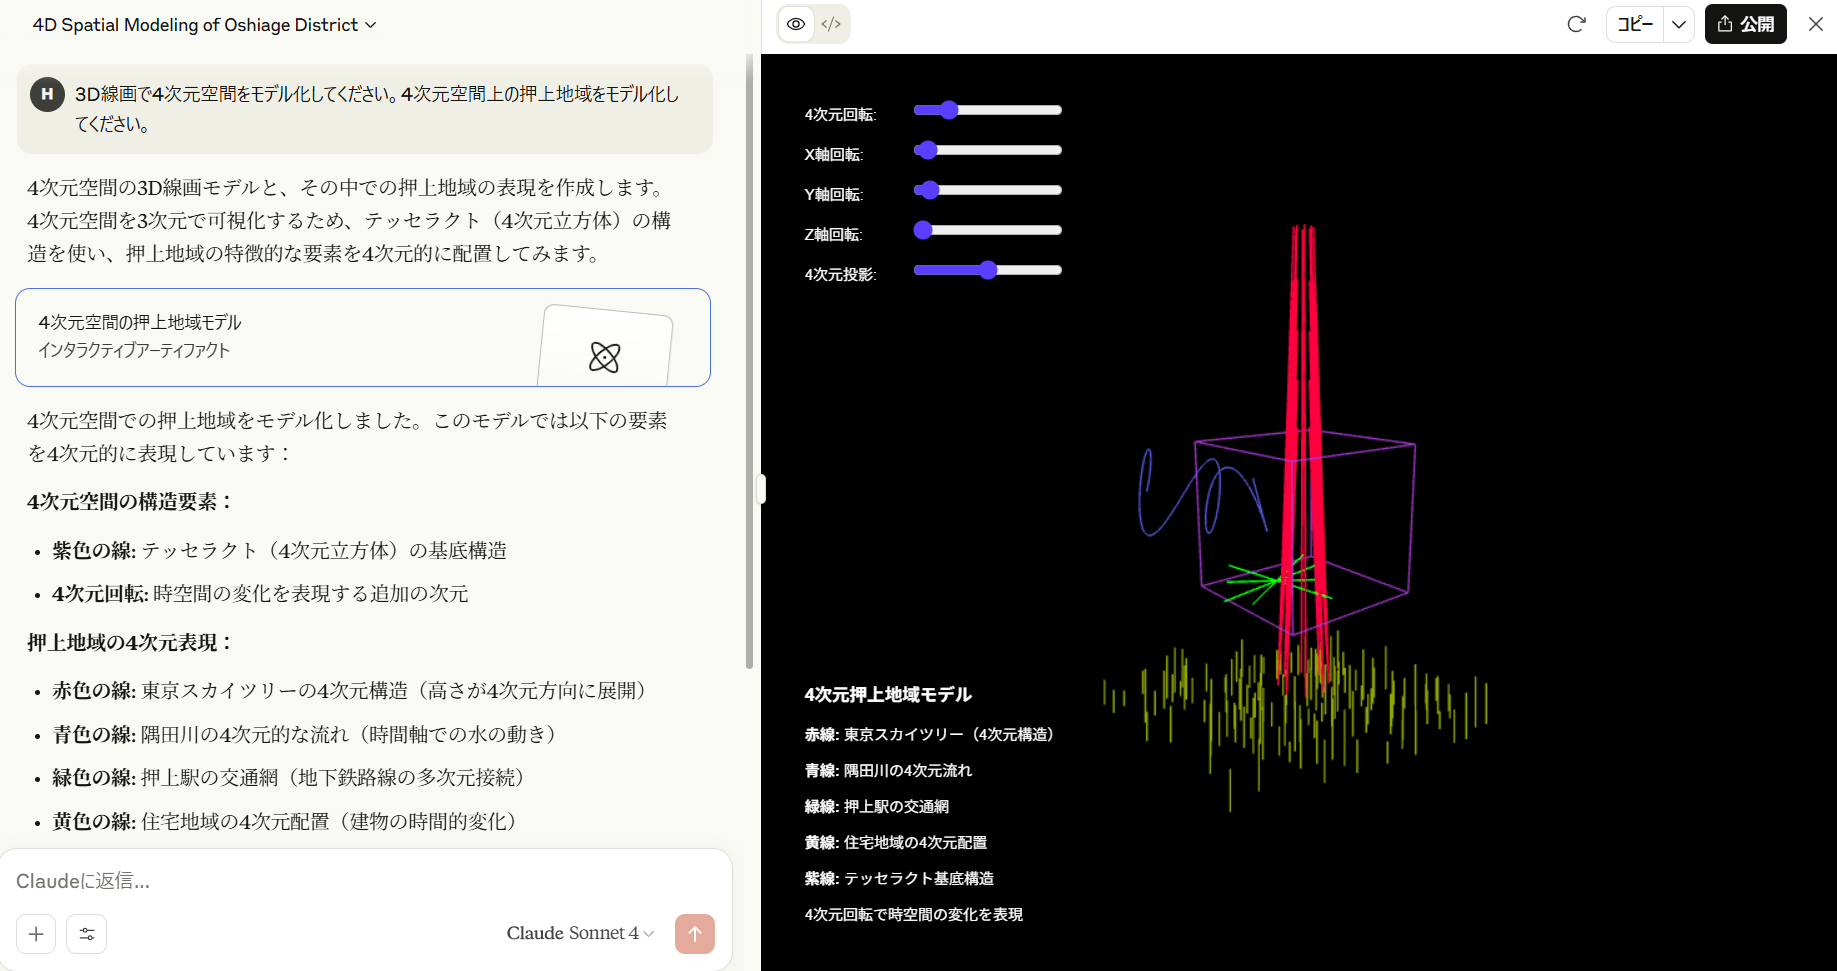This screenshot has height=971, width=1837.
Task: Click the 4次元回転 slider
Action: (x=987, y=110)
